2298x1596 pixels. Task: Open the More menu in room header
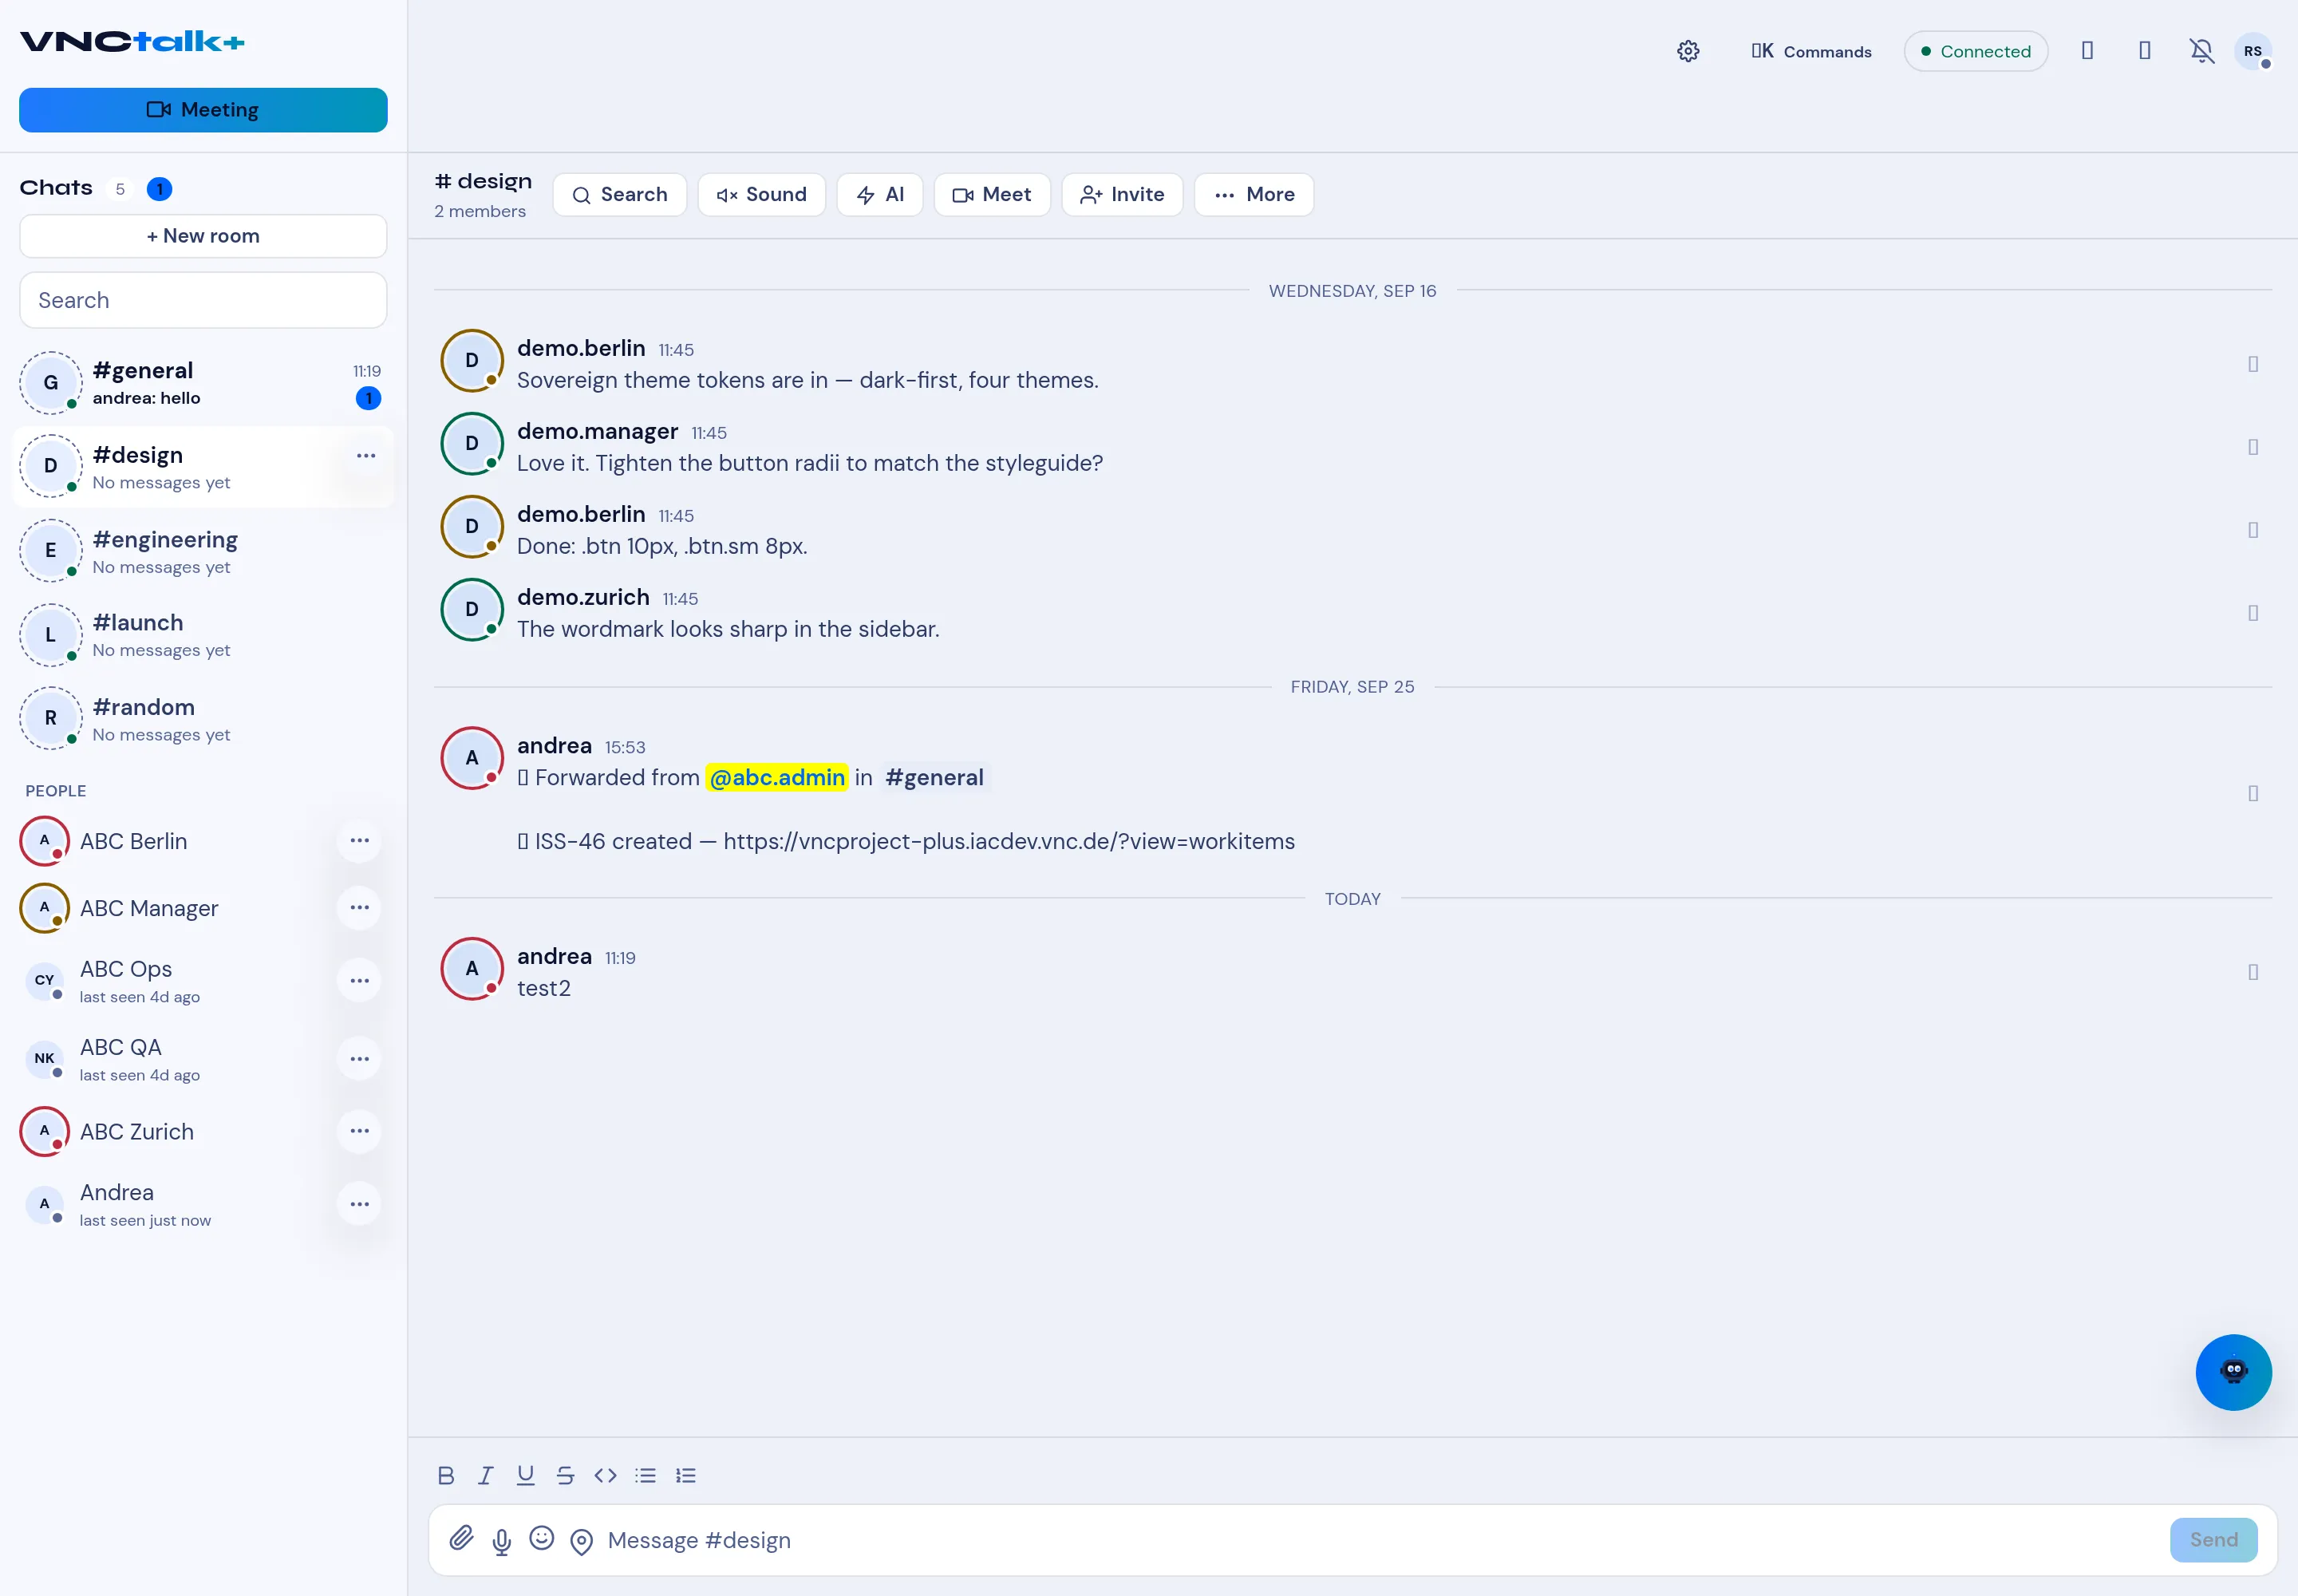(1253, 194)
